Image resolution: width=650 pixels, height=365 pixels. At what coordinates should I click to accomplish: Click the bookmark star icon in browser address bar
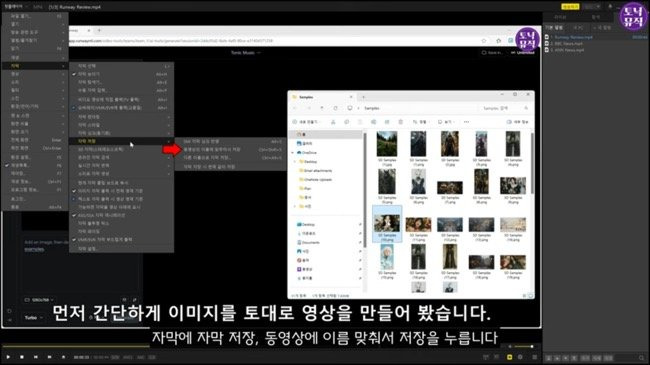coord(484,41)
